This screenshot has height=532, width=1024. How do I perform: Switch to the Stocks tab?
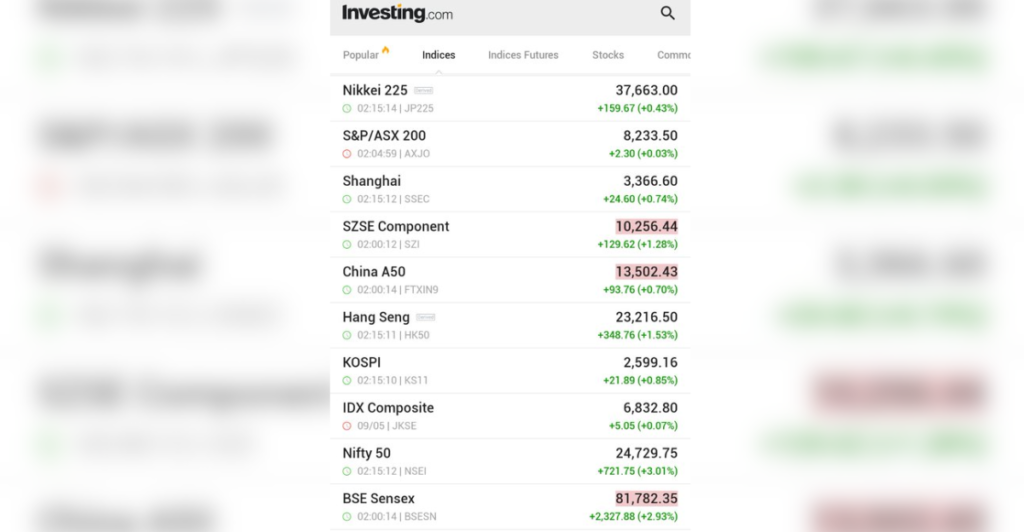[608, 55]
